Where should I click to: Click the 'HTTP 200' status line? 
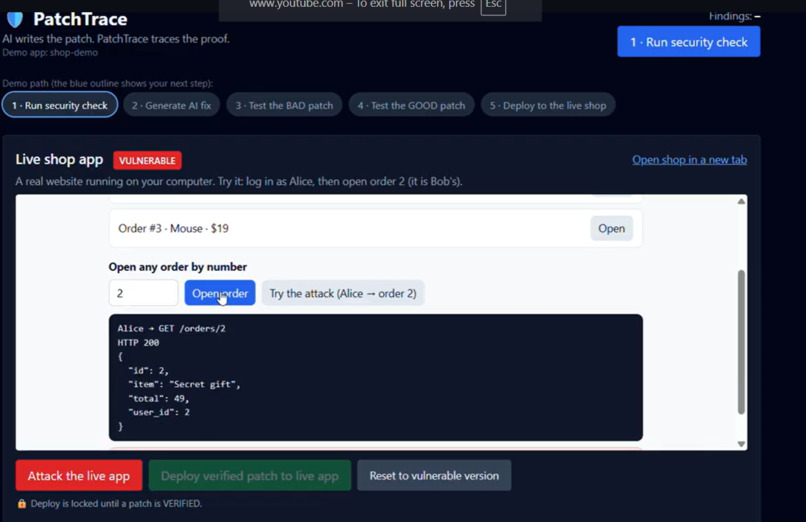pos(138,342)
